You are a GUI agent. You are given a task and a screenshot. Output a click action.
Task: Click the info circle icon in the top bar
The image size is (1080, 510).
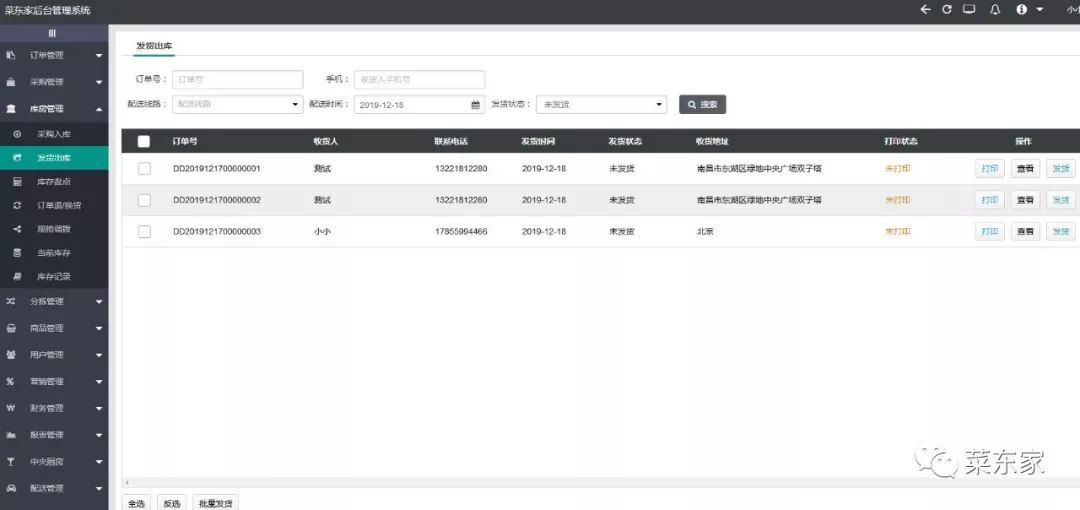coord(1021,10)
